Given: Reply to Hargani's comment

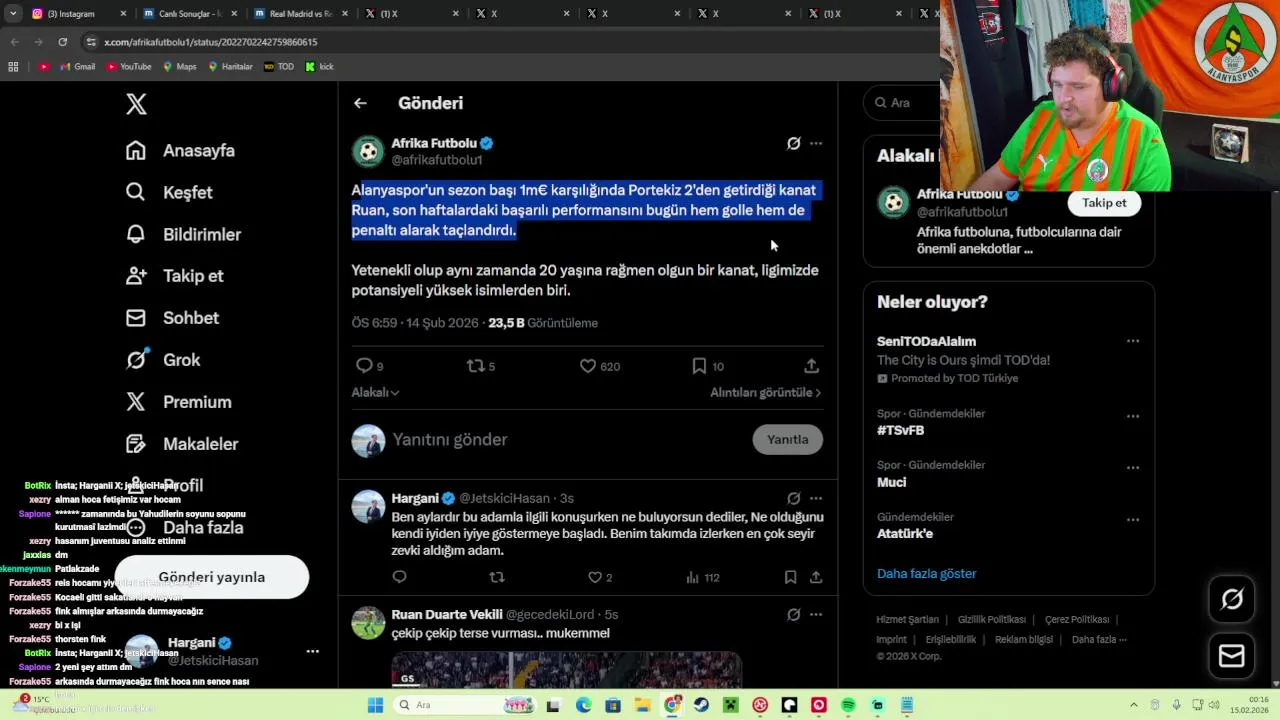Looking at the screenshot, I should [x=399, y=577].
